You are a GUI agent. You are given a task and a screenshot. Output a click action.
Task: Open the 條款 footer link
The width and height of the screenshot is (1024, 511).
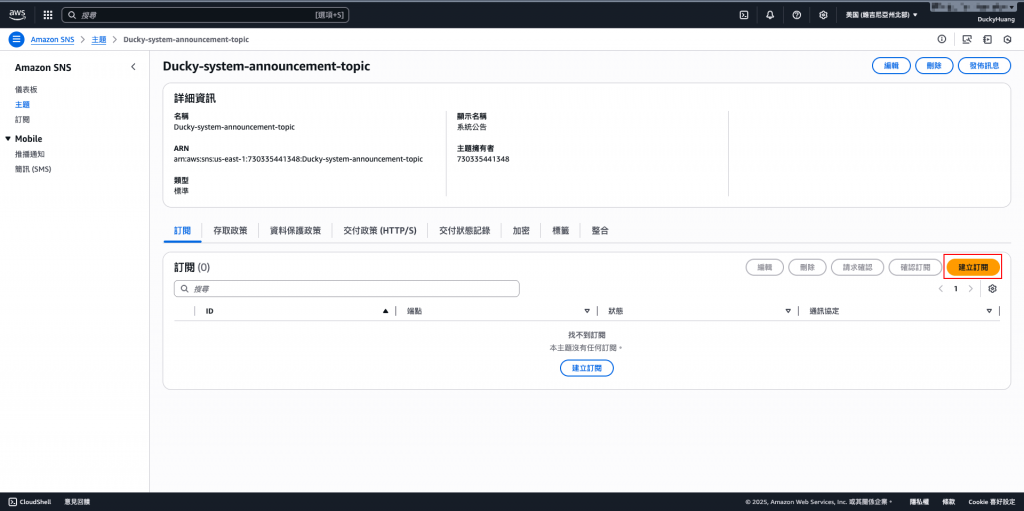click(x=948, y=502)
